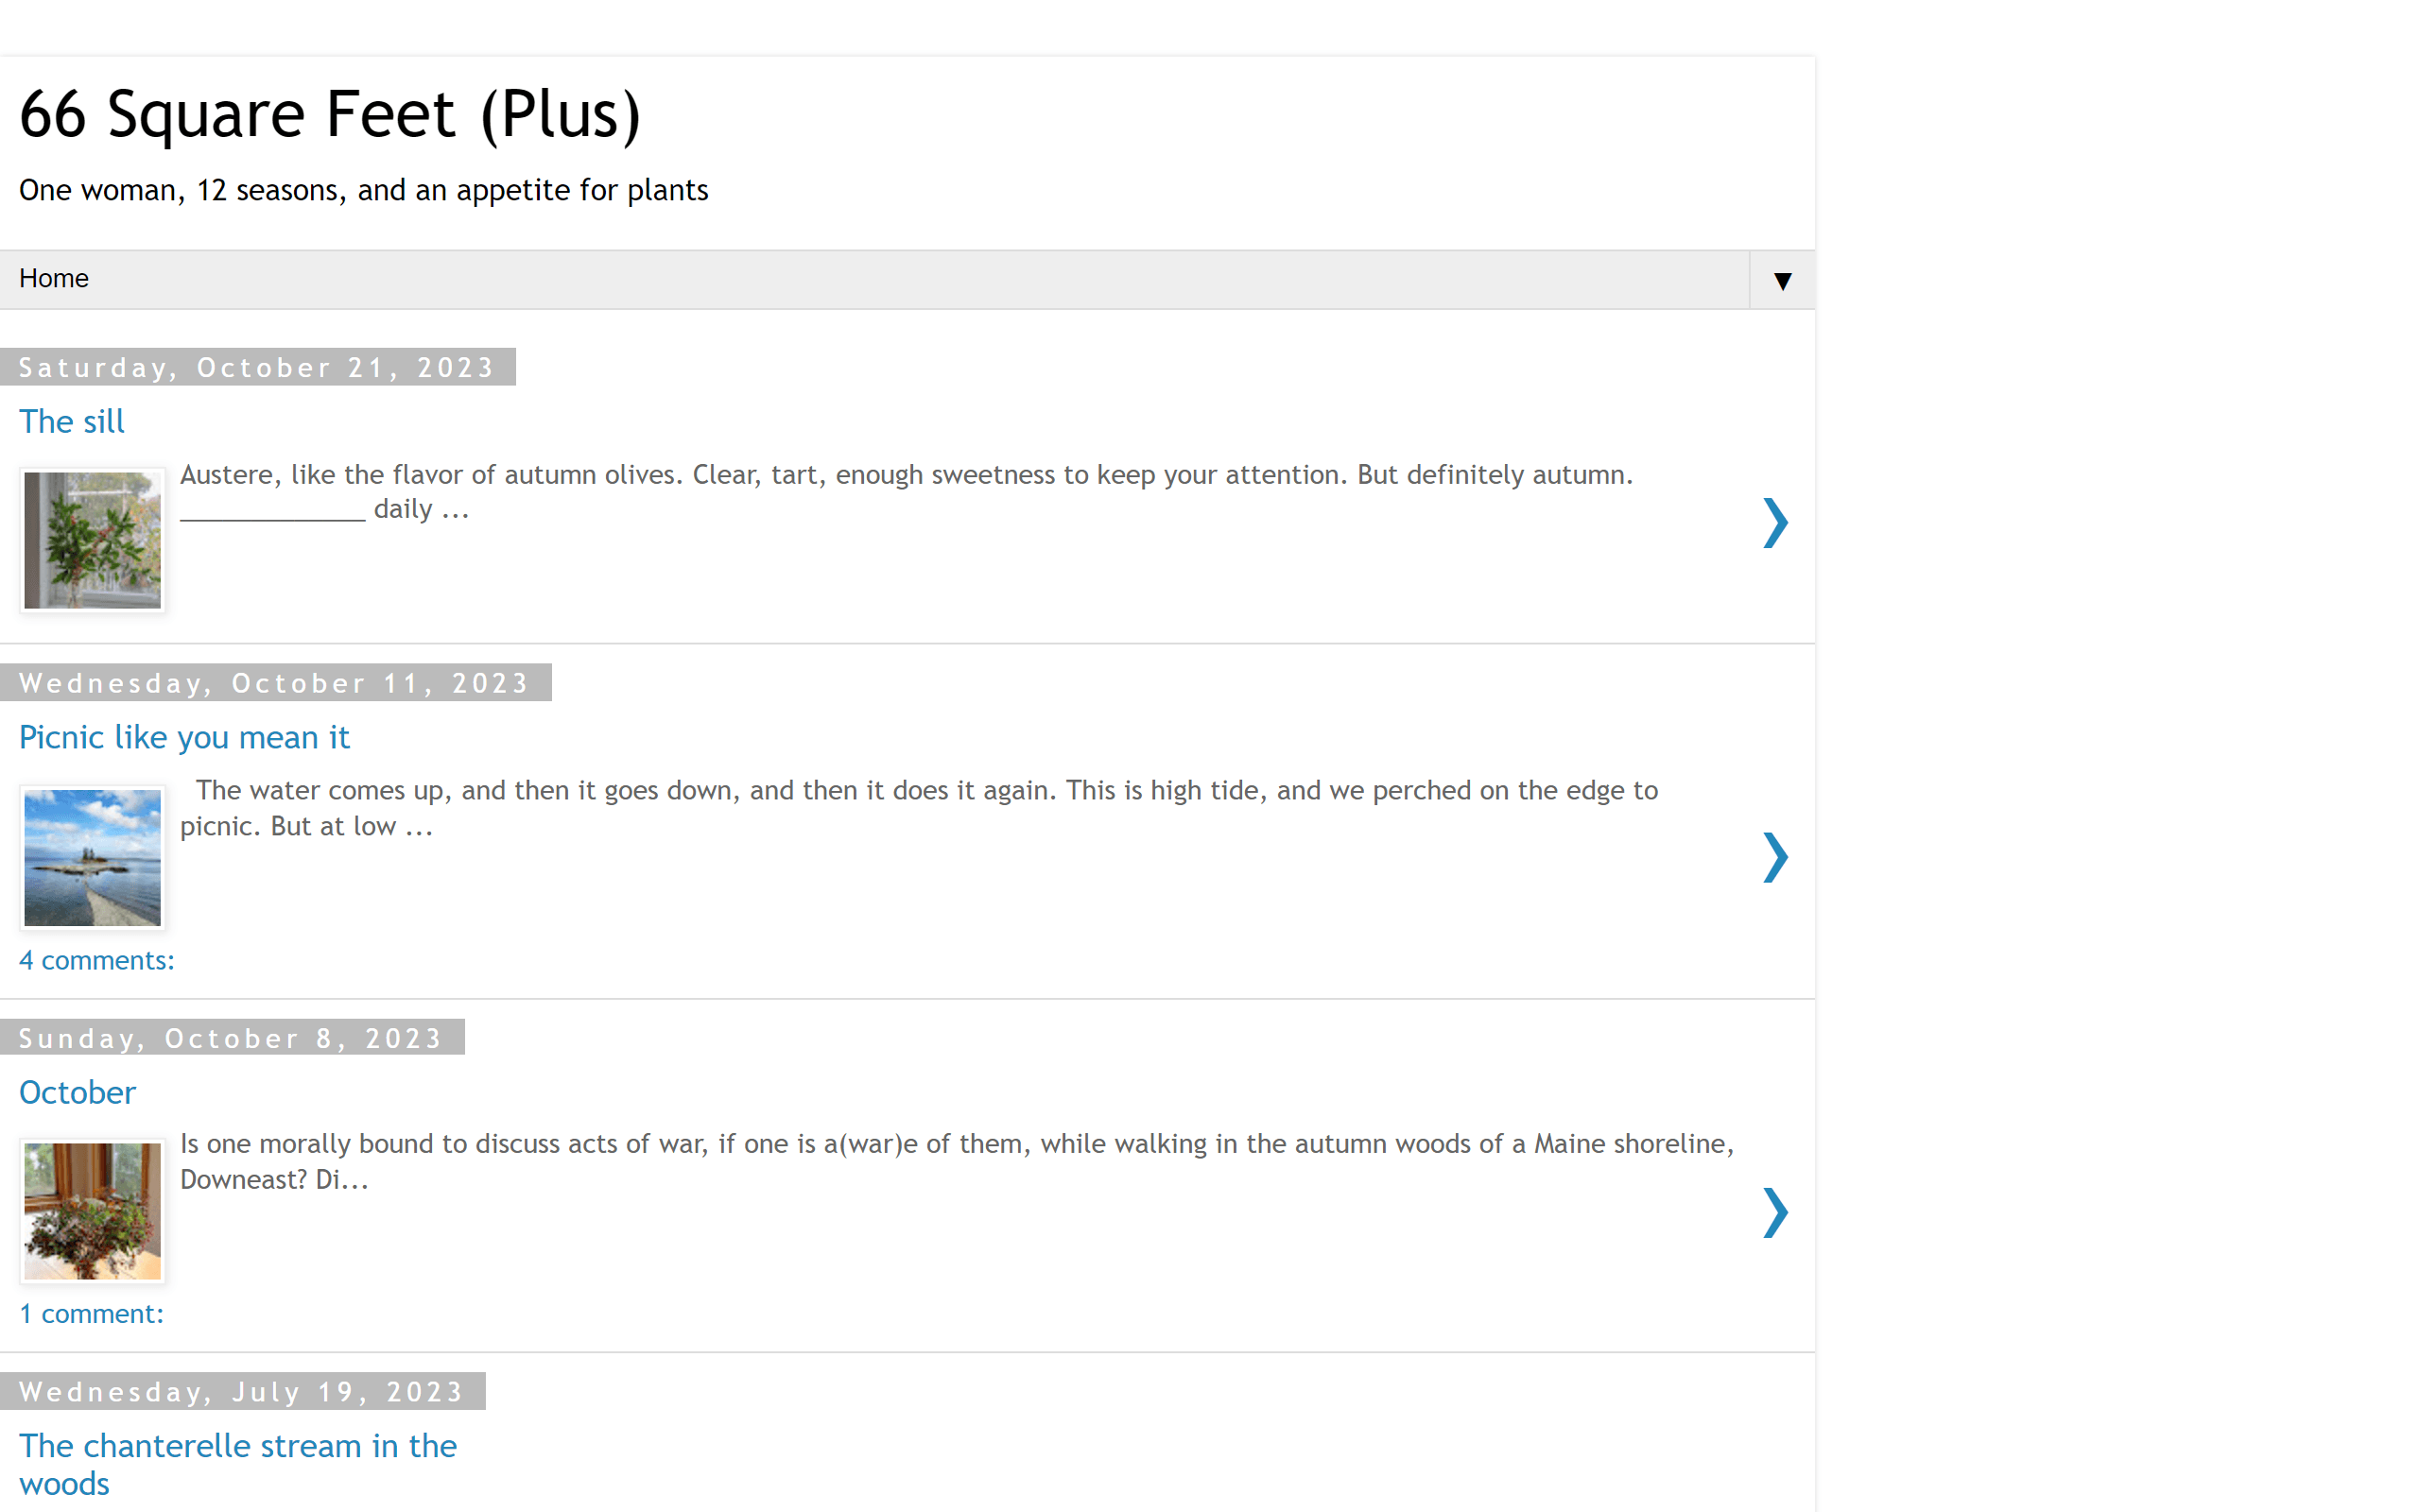Click arrow chevron beside "The sill" post

pyautogui.click(x=1774, y=522)
